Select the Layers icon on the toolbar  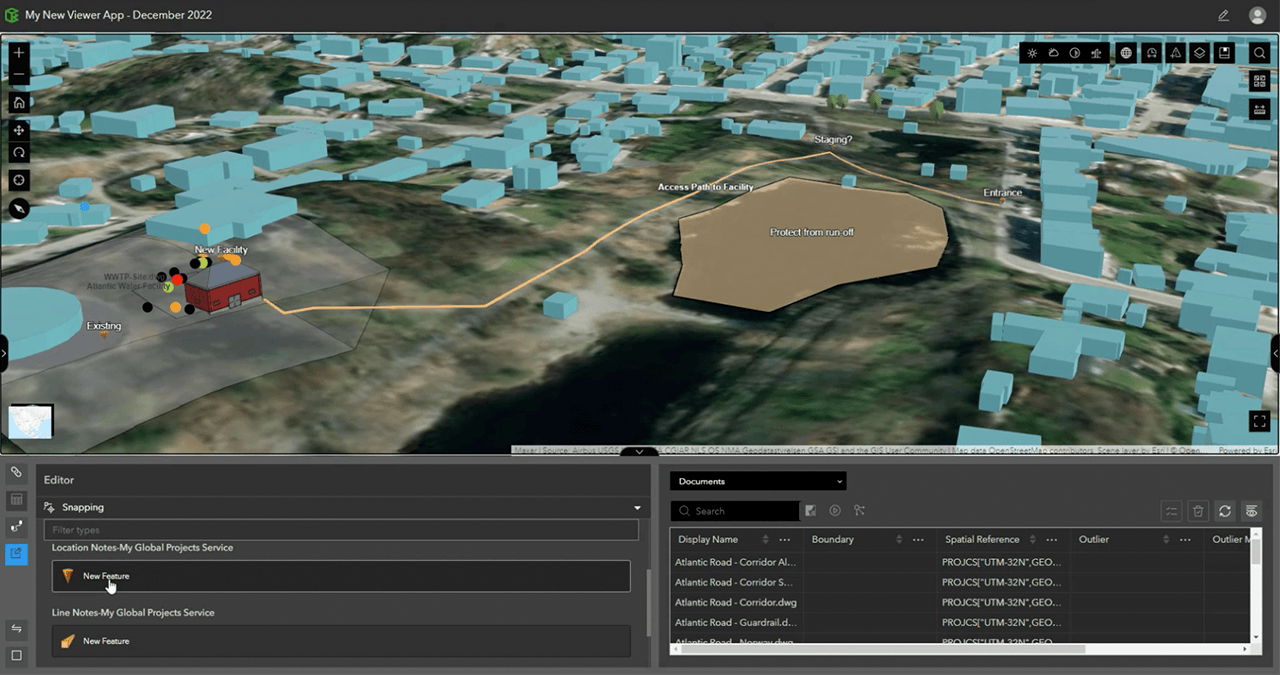[1199, 53]
